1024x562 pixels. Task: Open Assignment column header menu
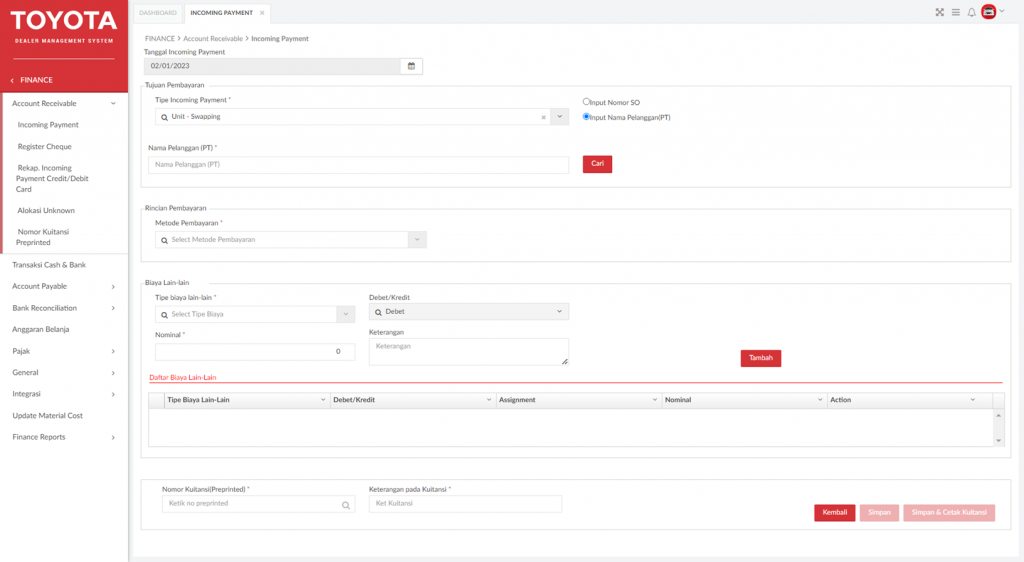[654, 400]
